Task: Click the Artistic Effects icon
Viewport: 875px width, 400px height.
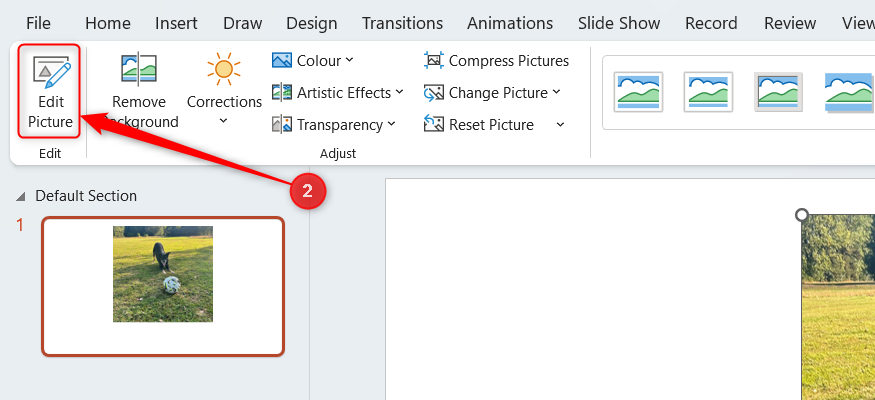Action: [282, 92]
